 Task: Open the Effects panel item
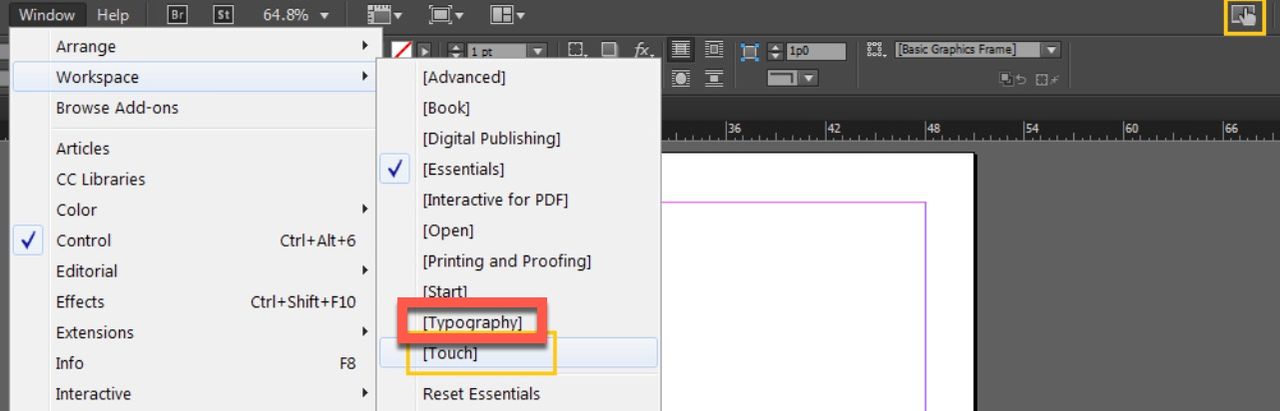pos(194,302)
